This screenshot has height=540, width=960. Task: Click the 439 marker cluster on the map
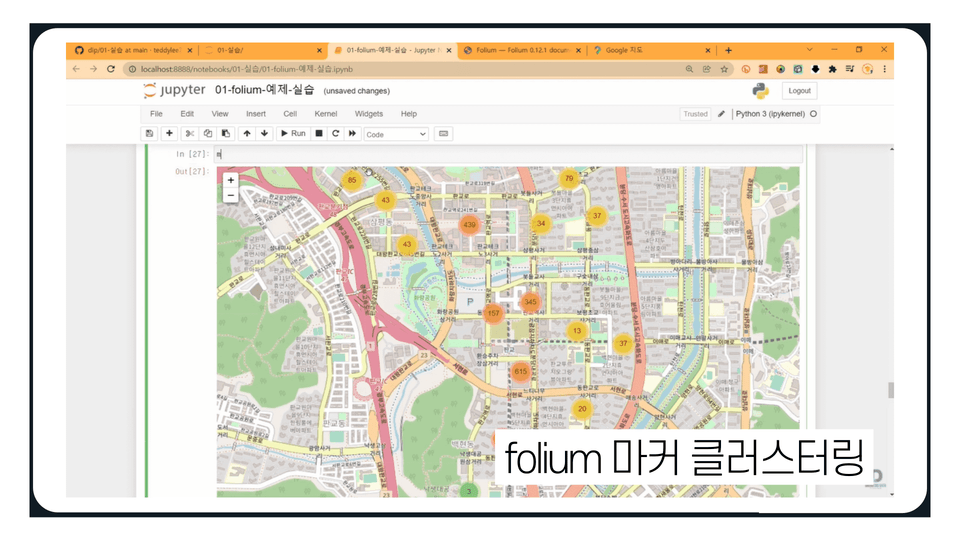tap(470, 225)
